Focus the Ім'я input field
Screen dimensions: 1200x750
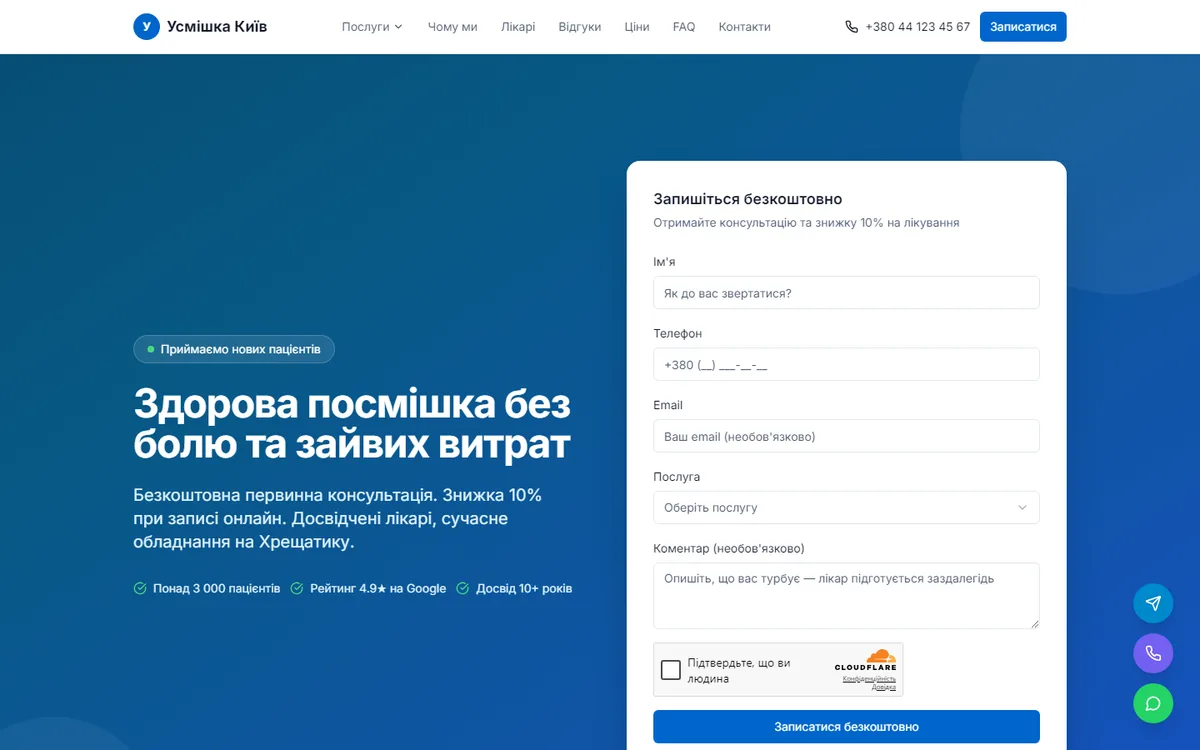pyautogui.click(x=846, y=293)
